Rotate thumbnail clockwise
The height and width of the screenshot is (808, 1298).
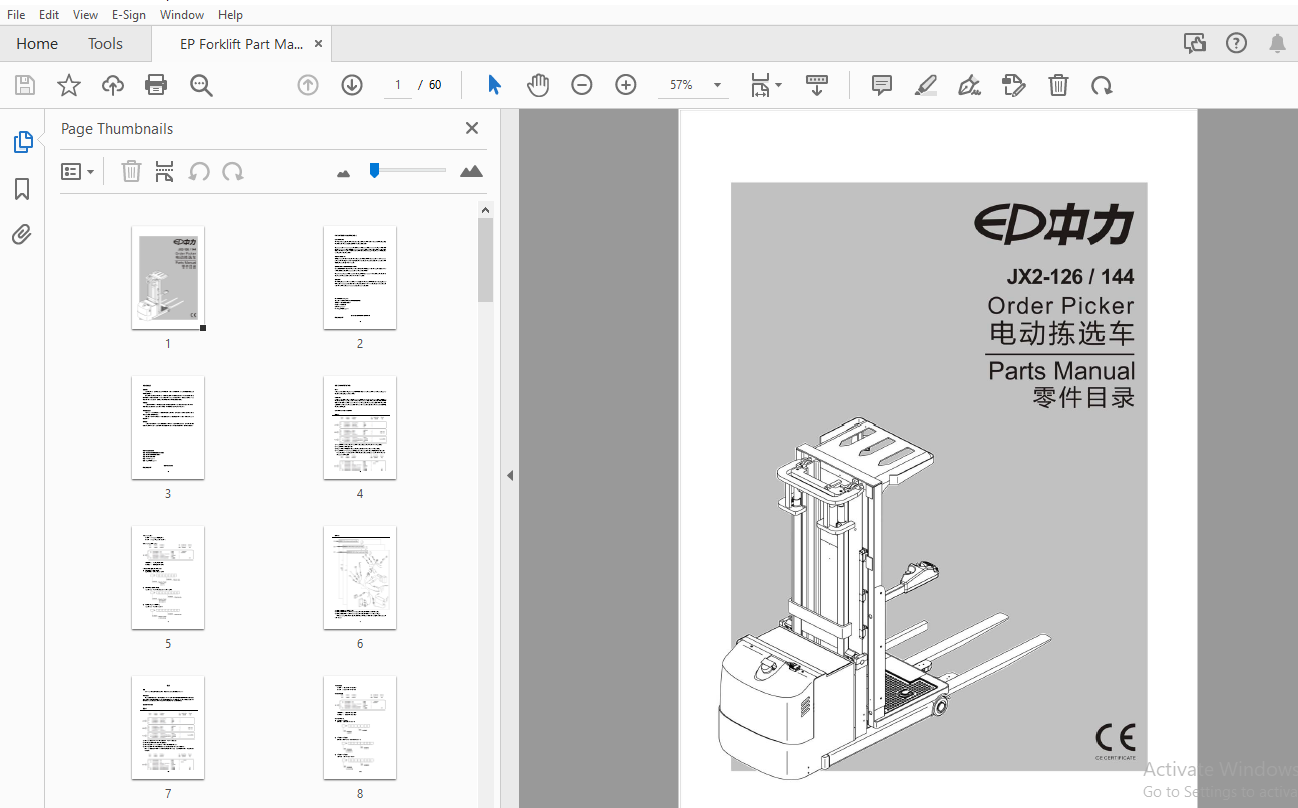pyautogui.click(x=233, y=172)
